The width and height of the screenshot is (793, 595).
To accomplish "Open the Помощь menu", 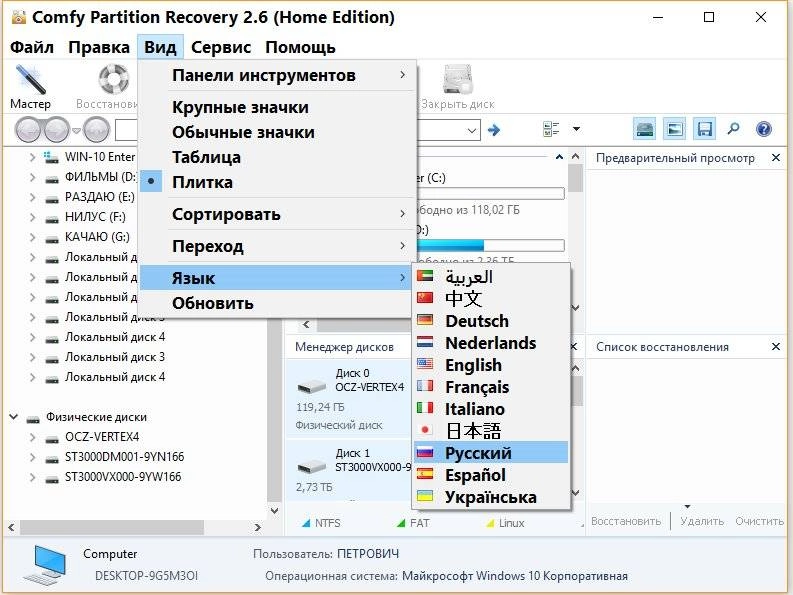I will click(x=300, y=47).
